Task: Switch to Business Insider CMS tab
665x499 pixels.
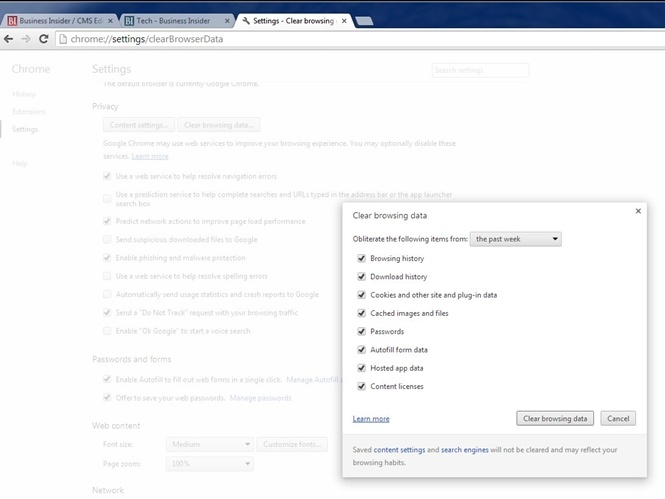Action: pyautogui.click(x=62, y=20)
